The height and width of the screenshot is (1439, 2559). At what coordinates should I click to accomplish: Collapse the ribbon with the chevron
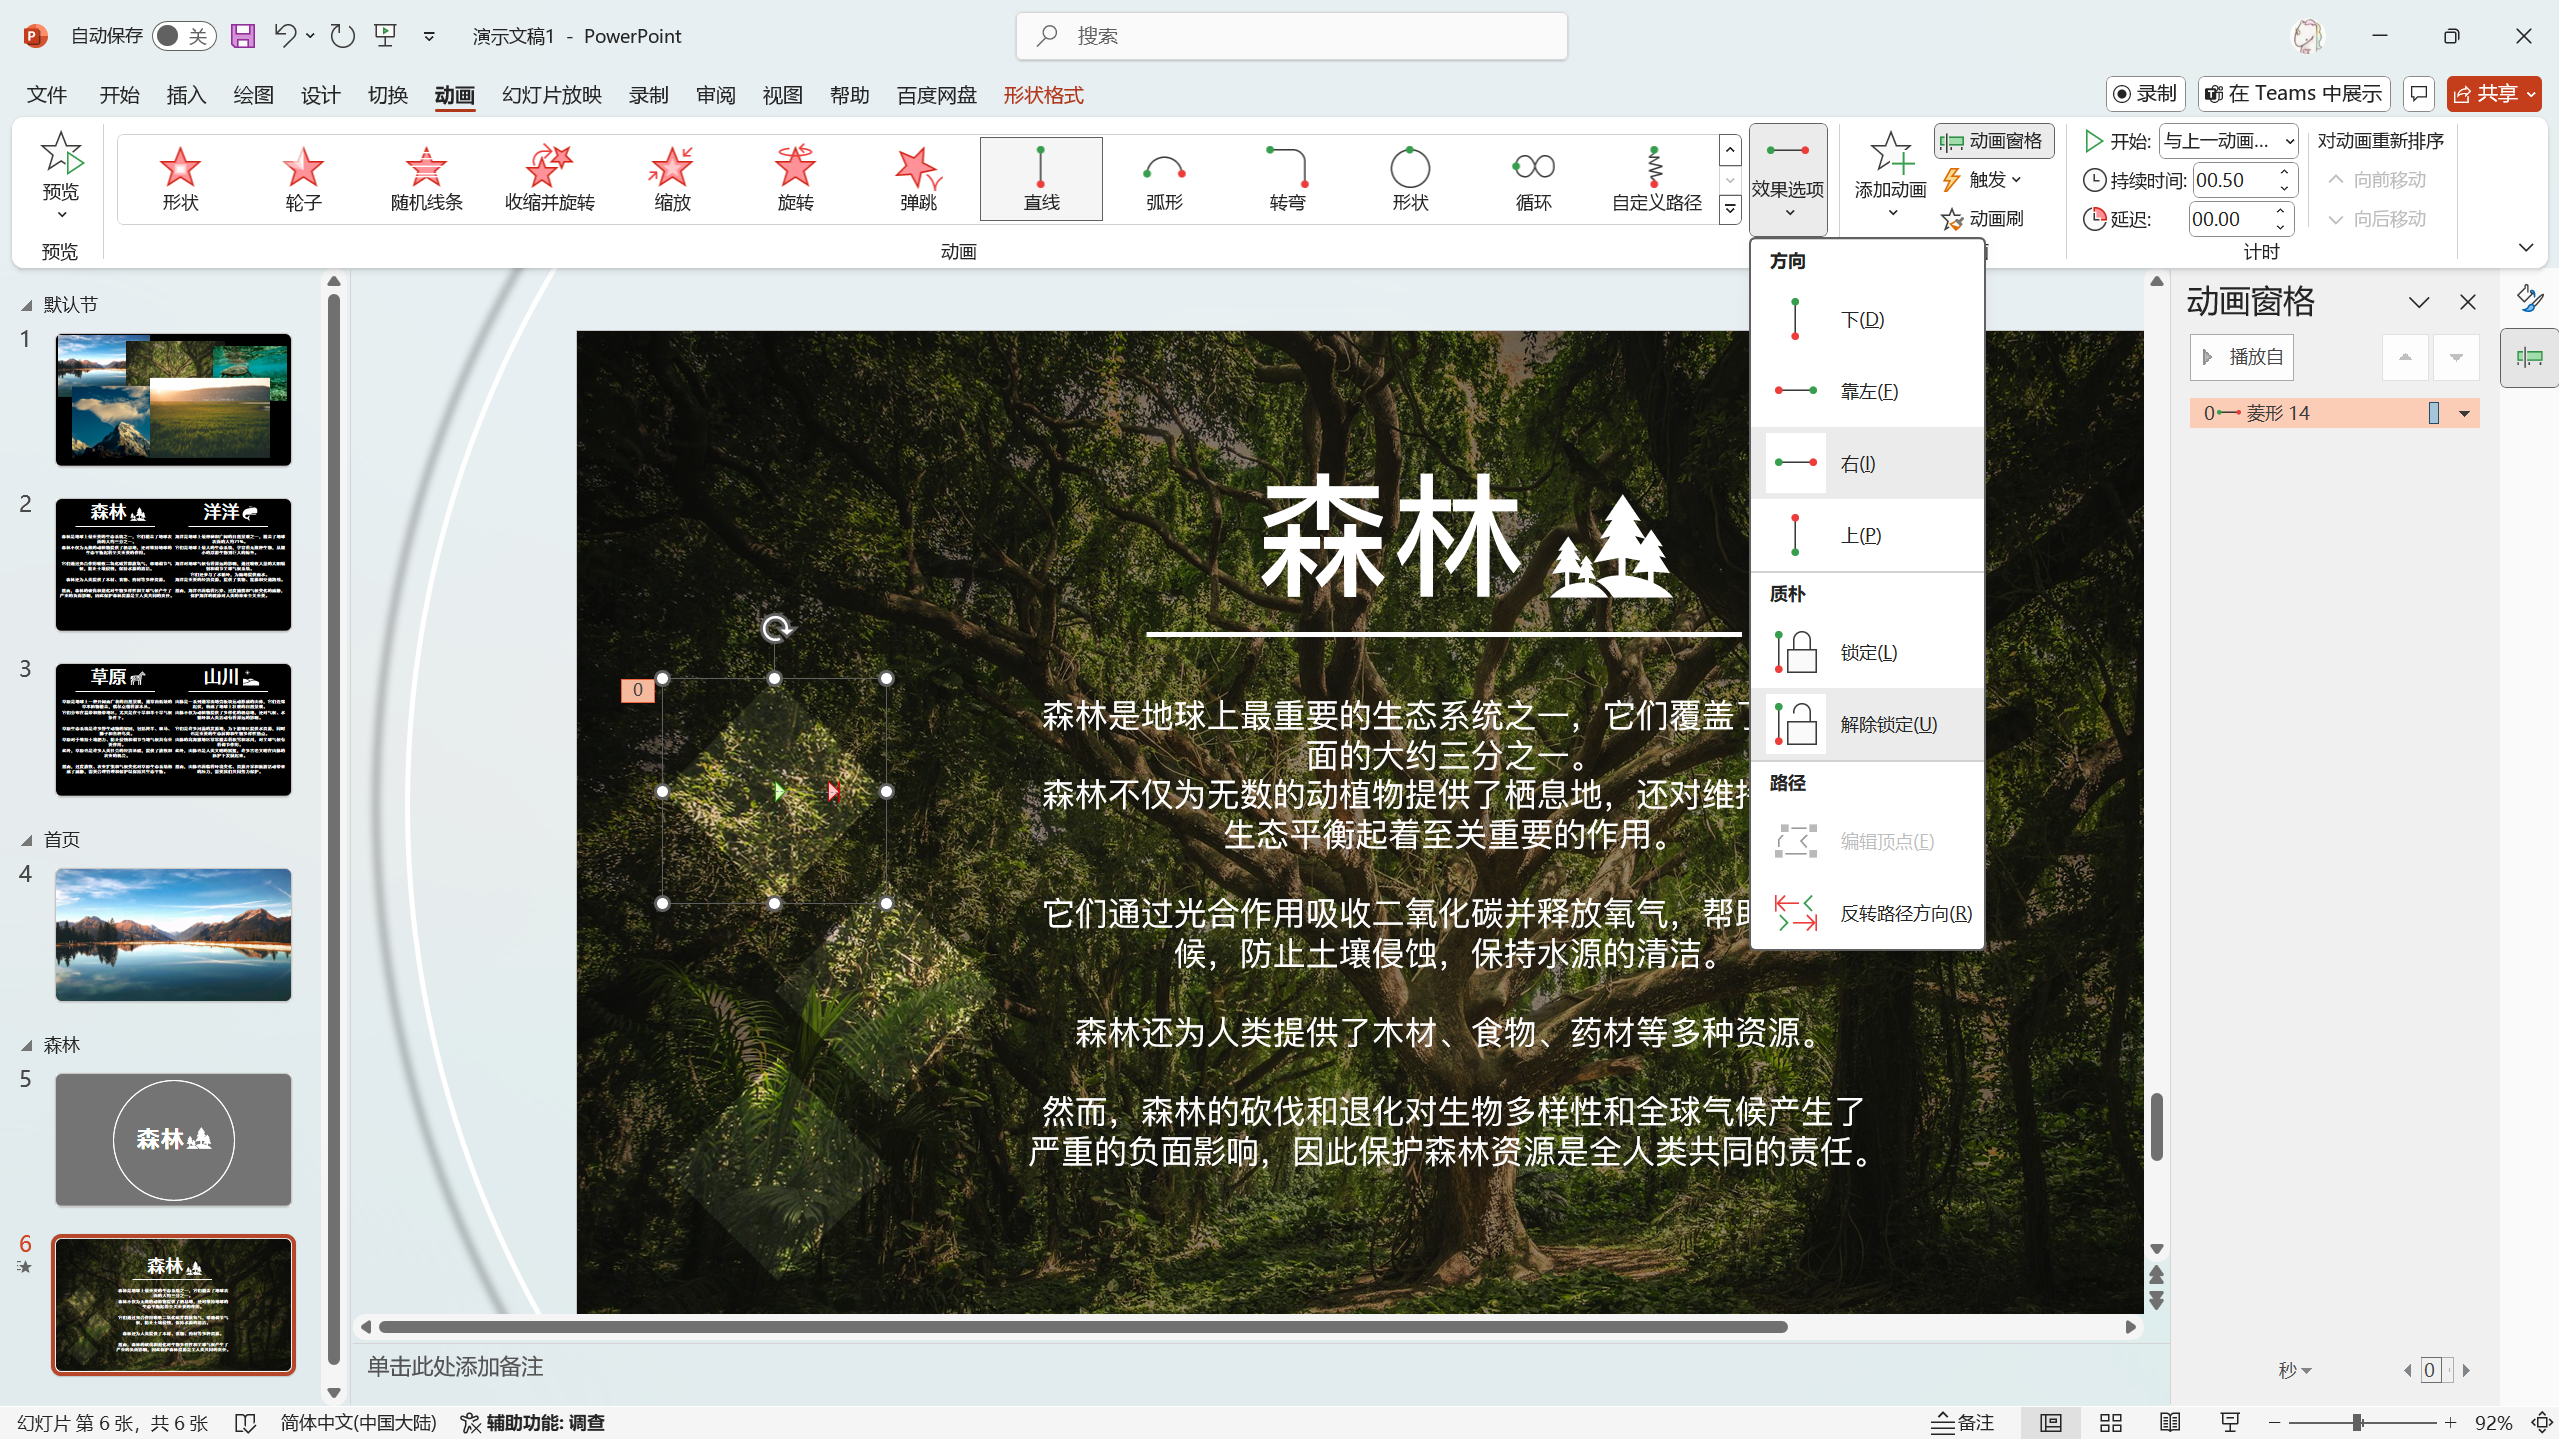click(x=2526, y=247)
